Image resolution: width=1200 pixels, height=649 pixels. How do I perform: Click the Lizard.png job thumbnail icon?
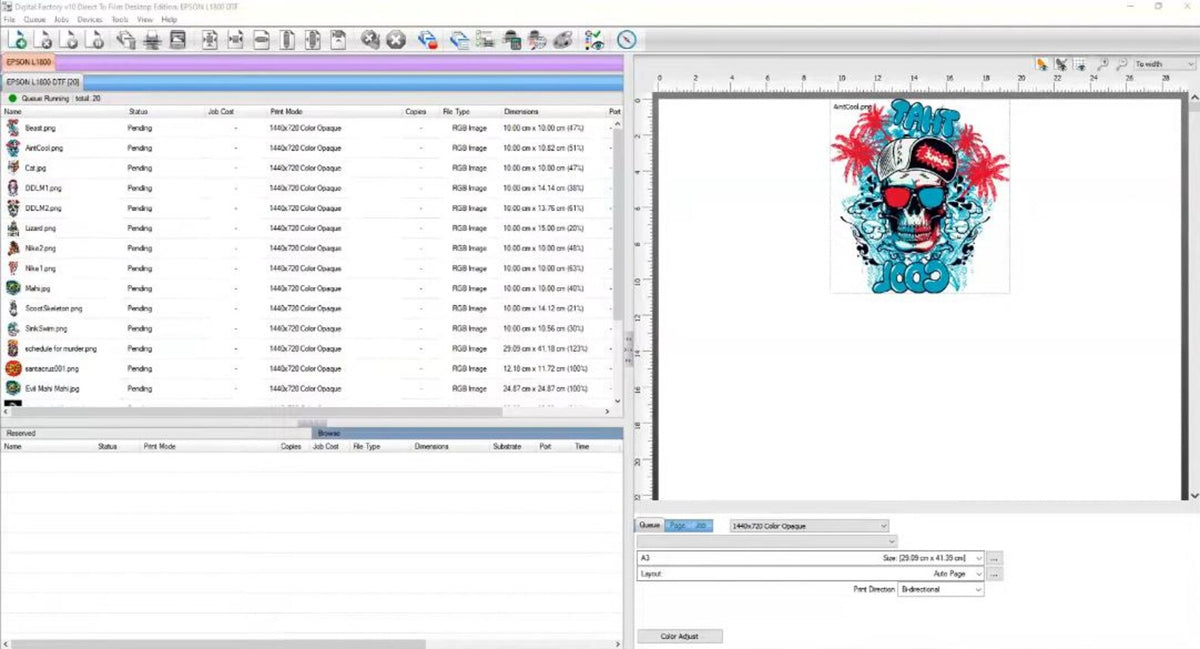click(x=13, y=228)
